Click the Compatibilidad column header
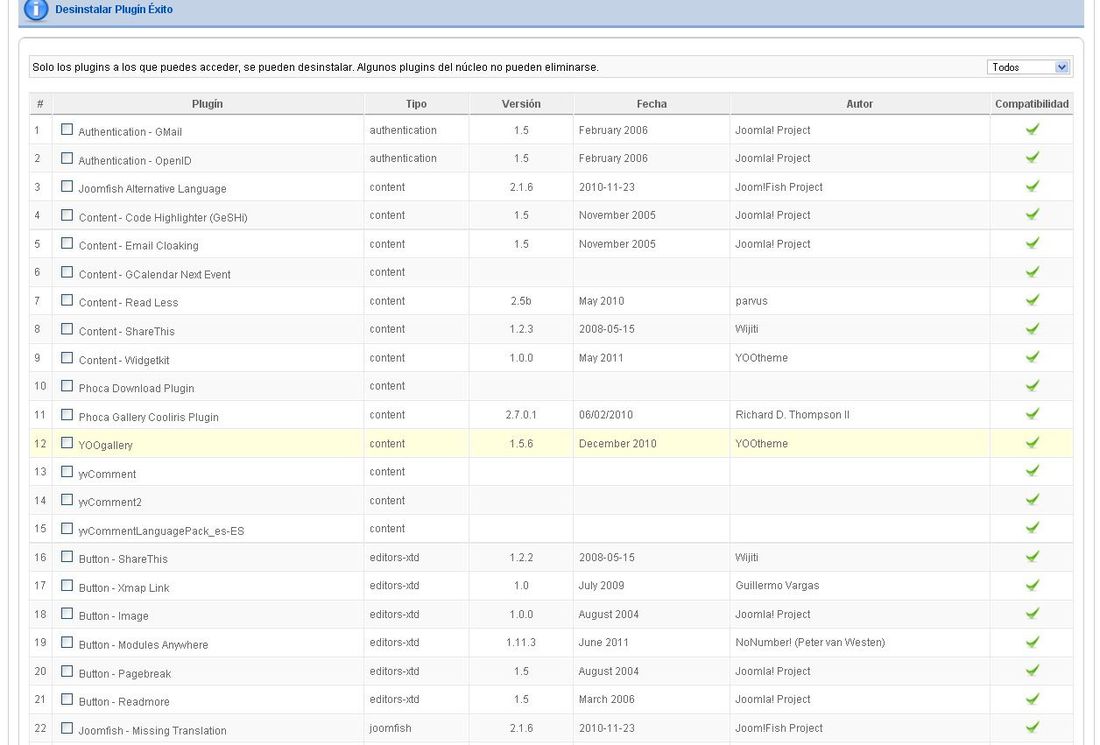 (x=1032, y=104)
